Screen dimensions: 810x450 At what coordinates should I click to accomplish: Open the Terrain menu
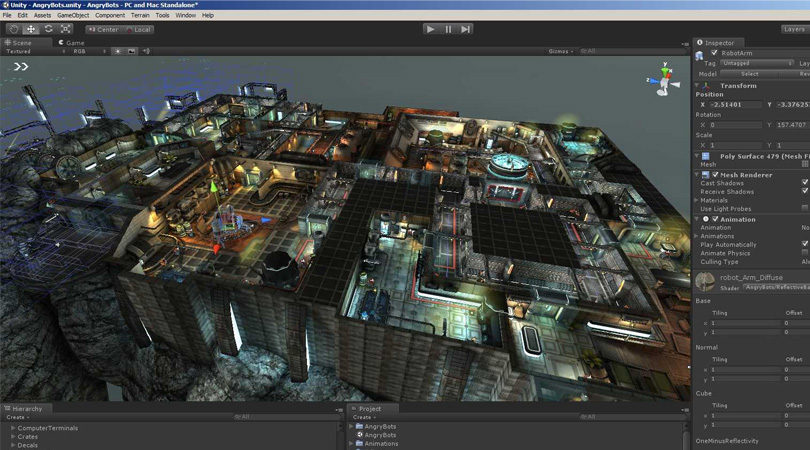(140, 15)
